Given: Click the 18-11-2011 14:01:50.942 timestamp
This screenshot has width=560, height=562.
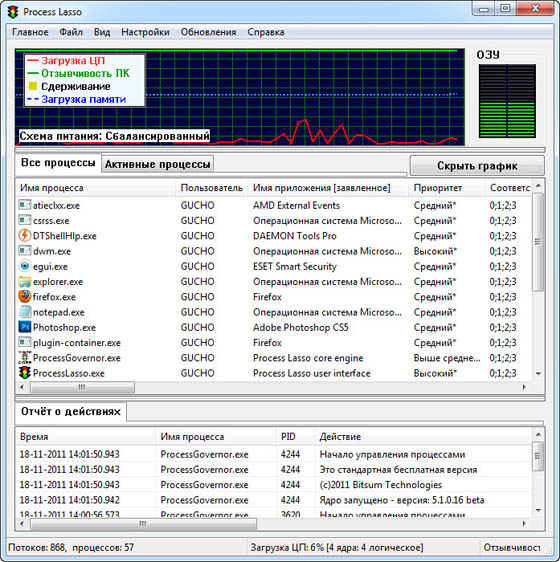Looking at the screenshot, I should tap(70, 500).
